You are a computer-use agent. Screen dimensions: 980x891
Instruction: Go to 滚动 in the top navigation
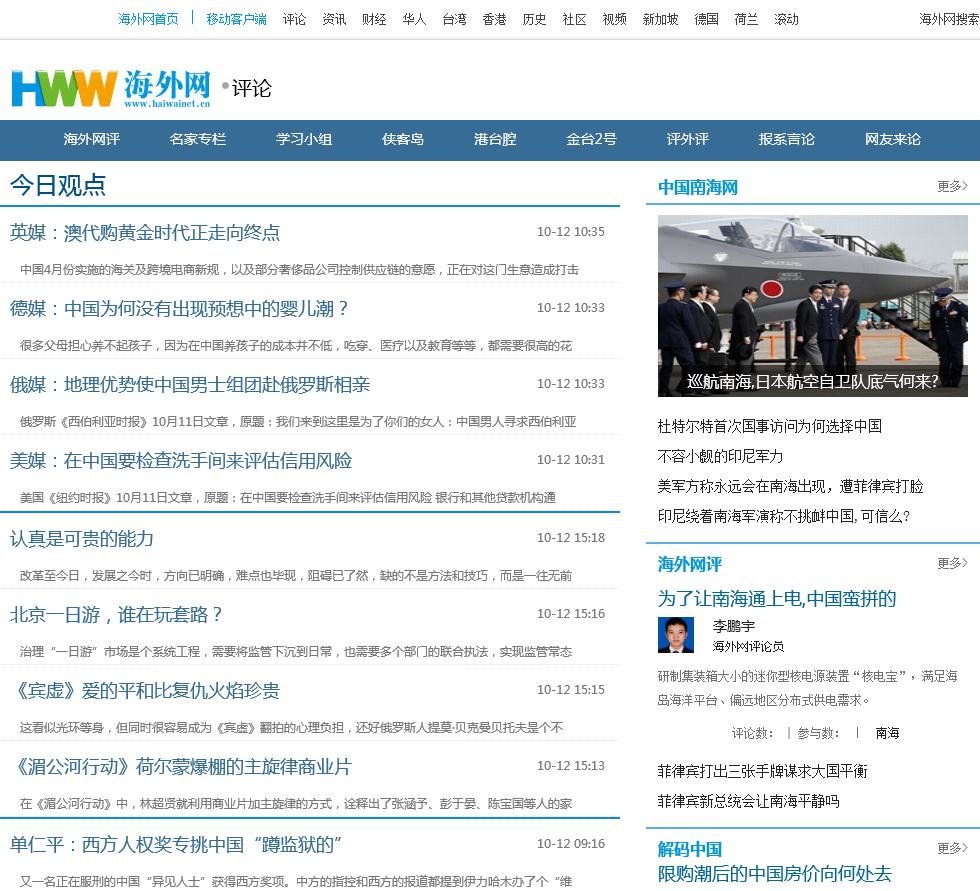click(x=787, y=19)
